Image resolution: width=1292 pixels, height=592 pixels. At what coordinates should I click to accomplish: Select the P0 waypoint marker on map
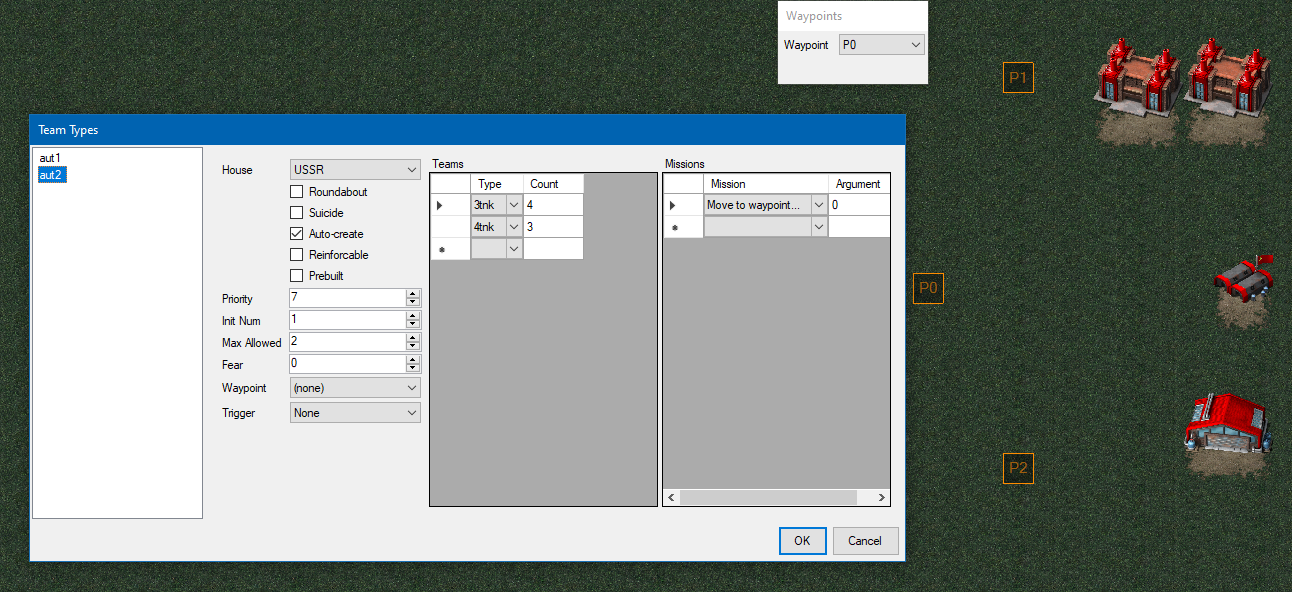(928, 288)
